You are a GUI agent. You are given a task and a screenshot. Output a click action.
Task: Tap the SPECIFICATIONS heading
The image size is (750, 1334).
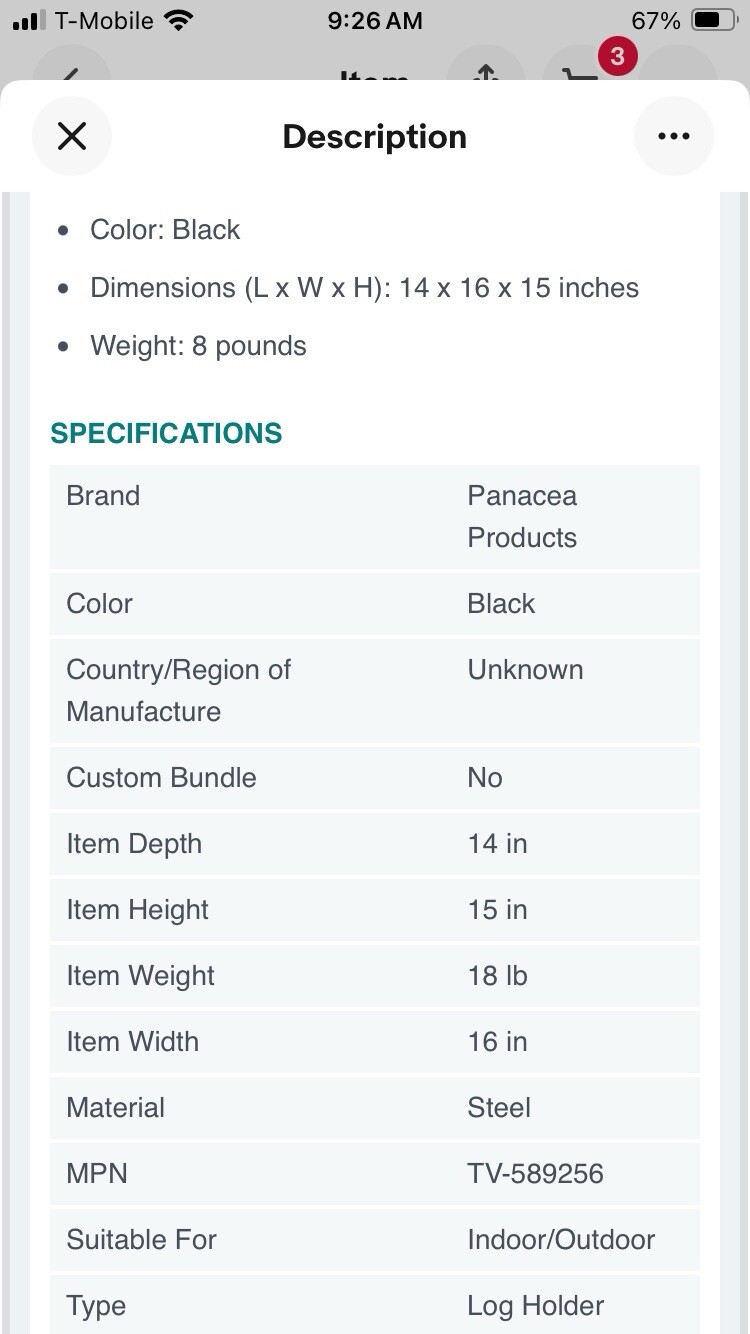coord(166,433)
